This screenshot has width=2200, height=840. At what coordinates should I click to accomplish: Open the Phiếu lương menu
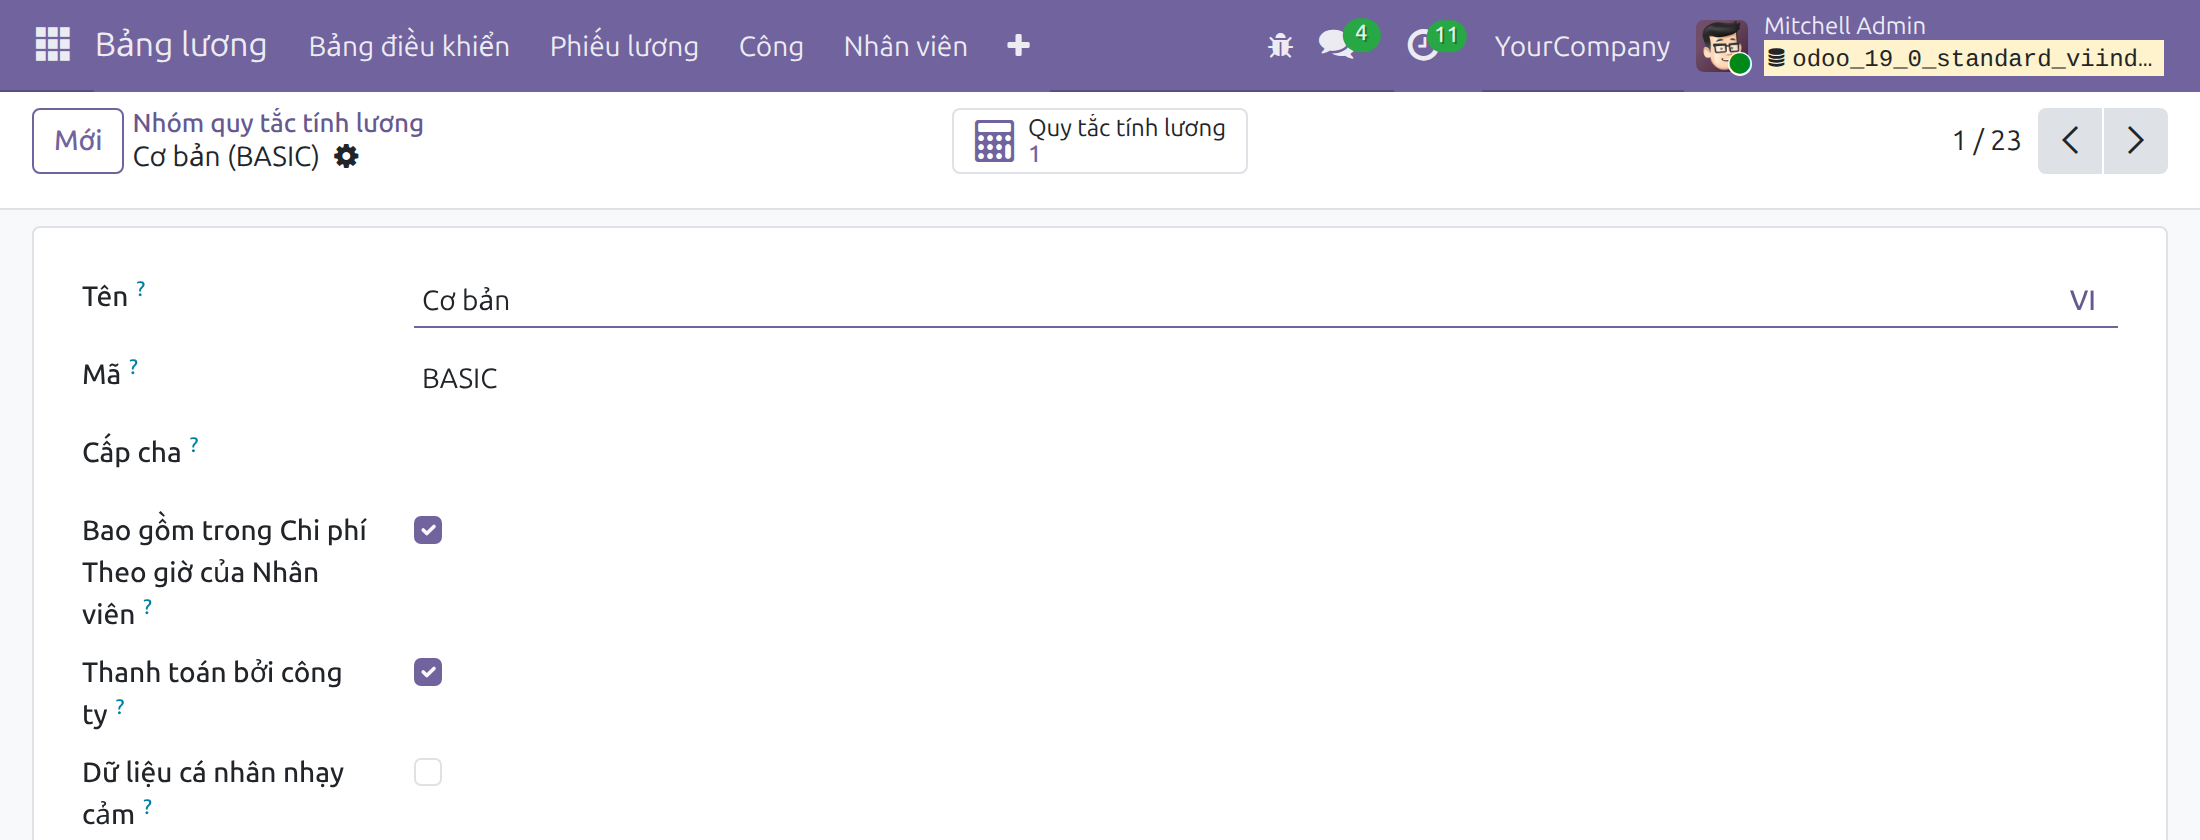(624, 46)
